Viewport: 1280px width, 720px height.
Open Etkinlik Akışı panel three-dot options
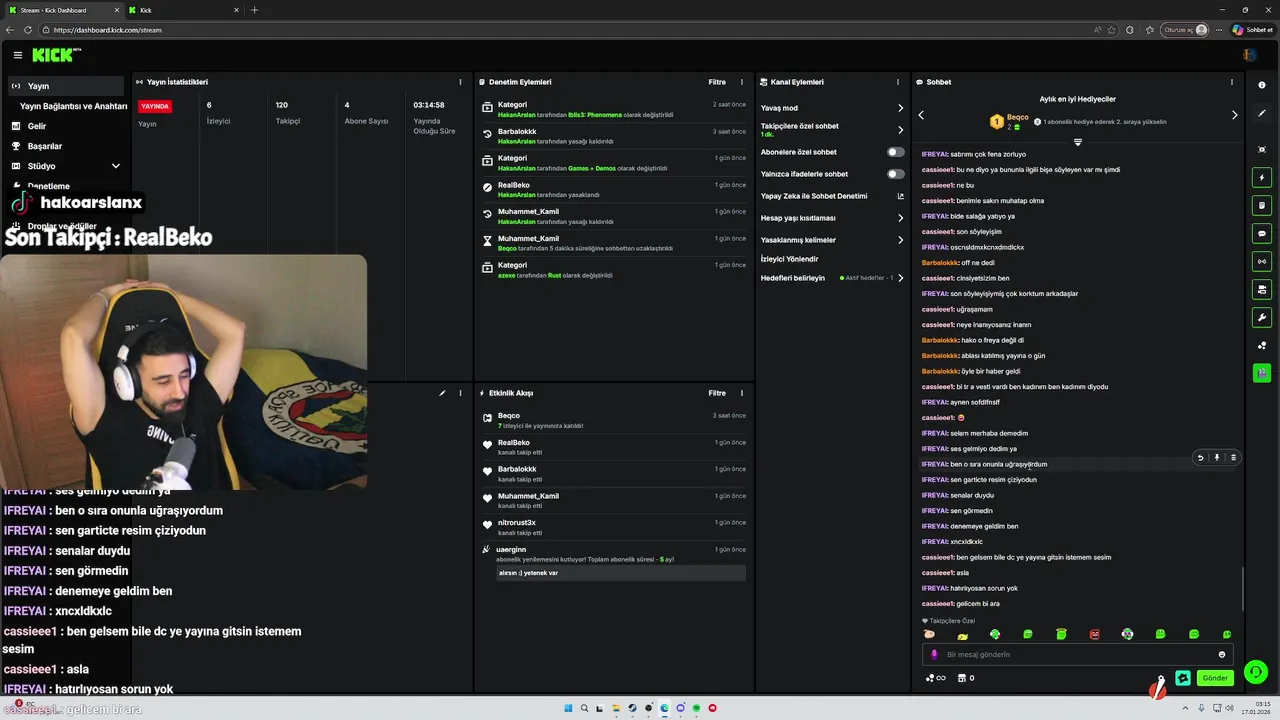tap(742, 393)
